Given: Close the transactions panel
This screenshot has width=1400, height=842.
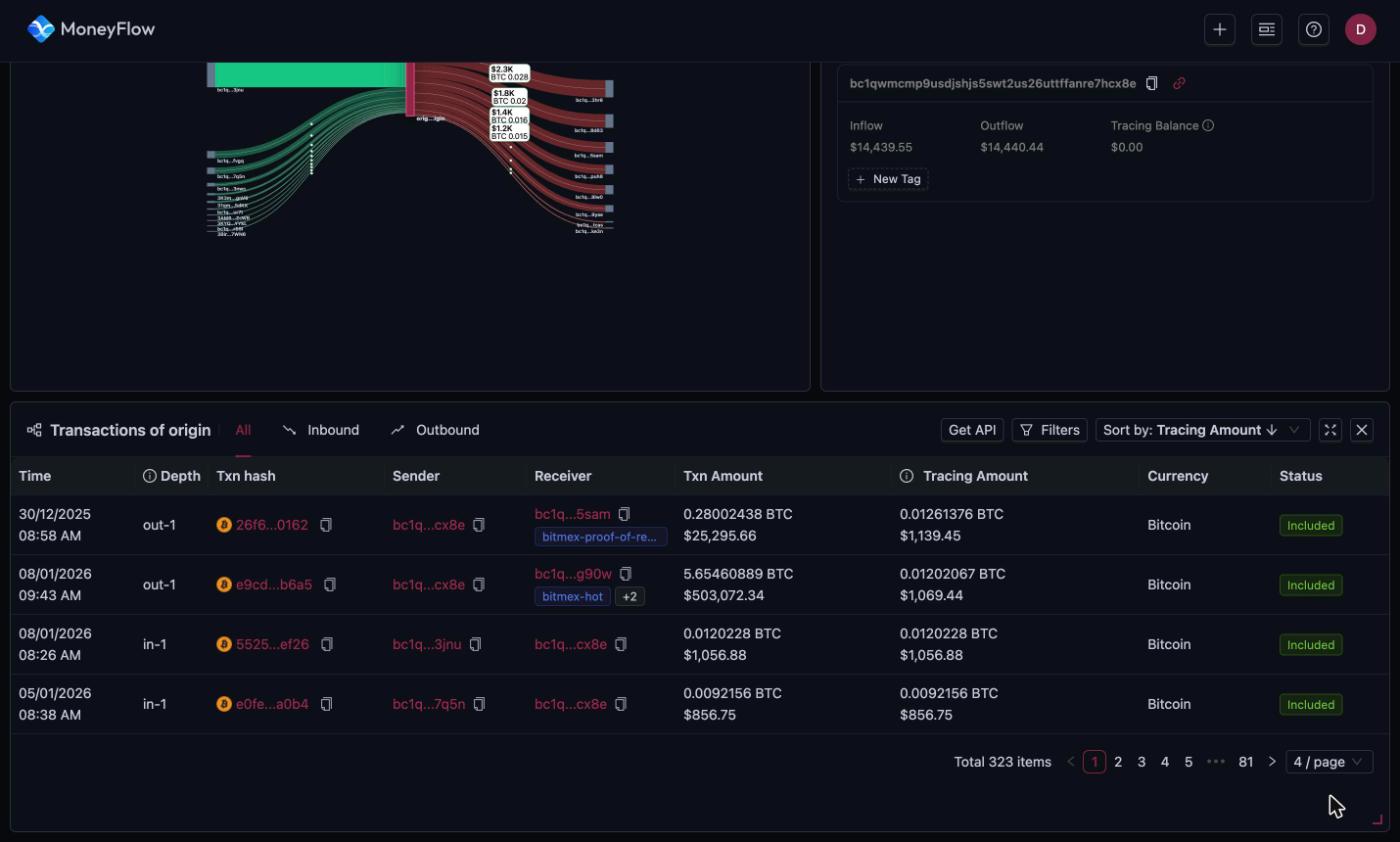Looking at the screenshot, I should pyautogui.click(x=1362, y=430).
